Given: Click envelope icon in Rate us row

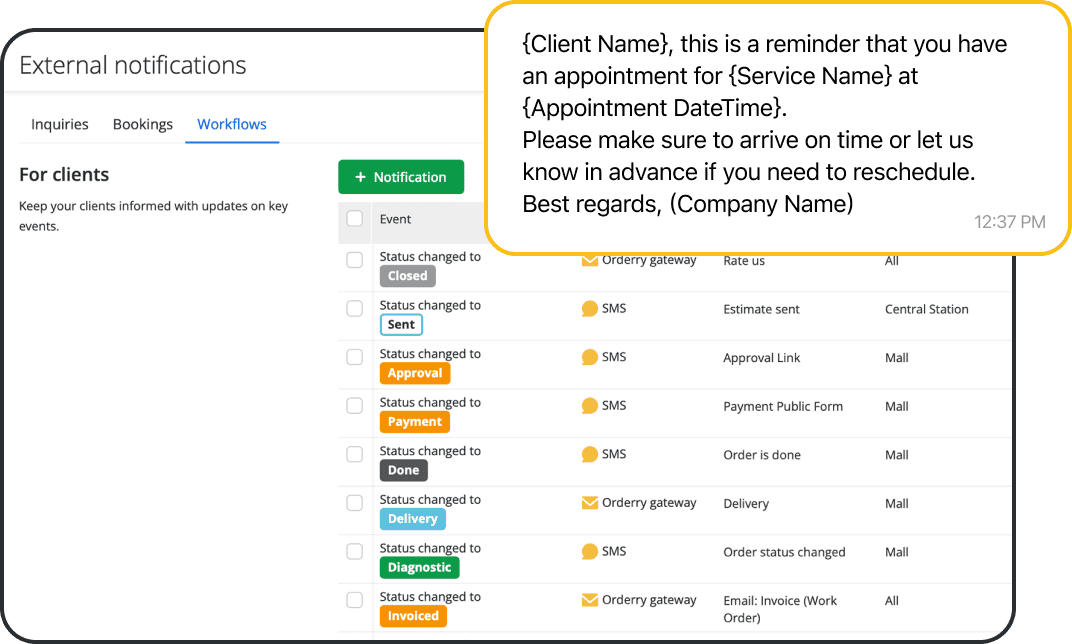Looking at the screenshot, I should (590, 261).
